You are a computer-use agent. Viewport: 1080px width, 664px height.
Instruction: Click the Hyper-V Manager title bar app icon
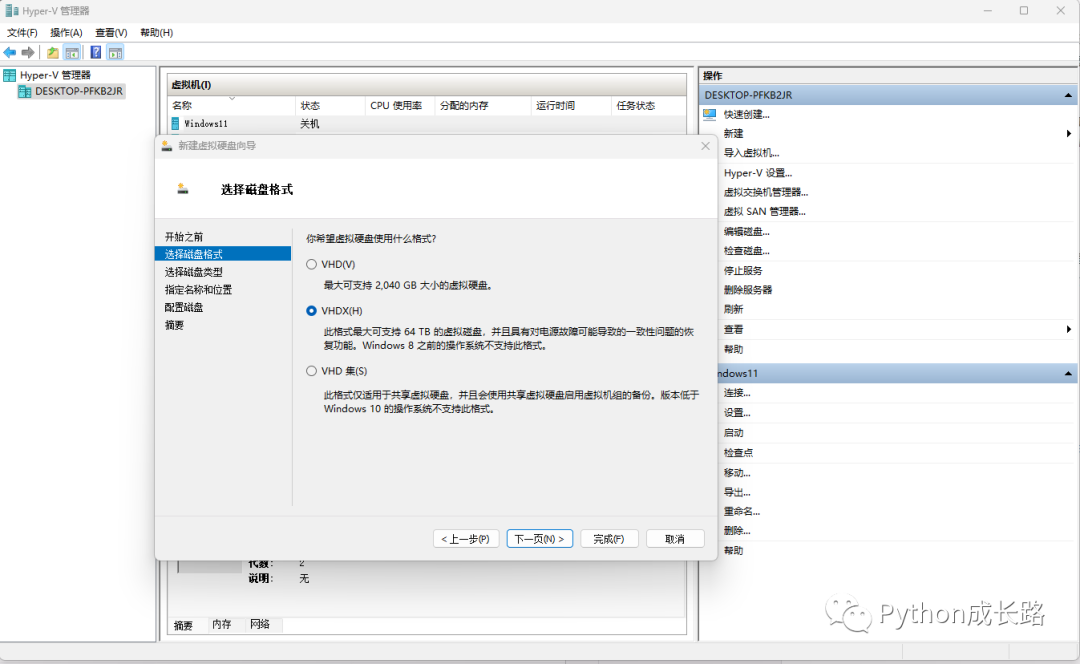tap(12, 10)
